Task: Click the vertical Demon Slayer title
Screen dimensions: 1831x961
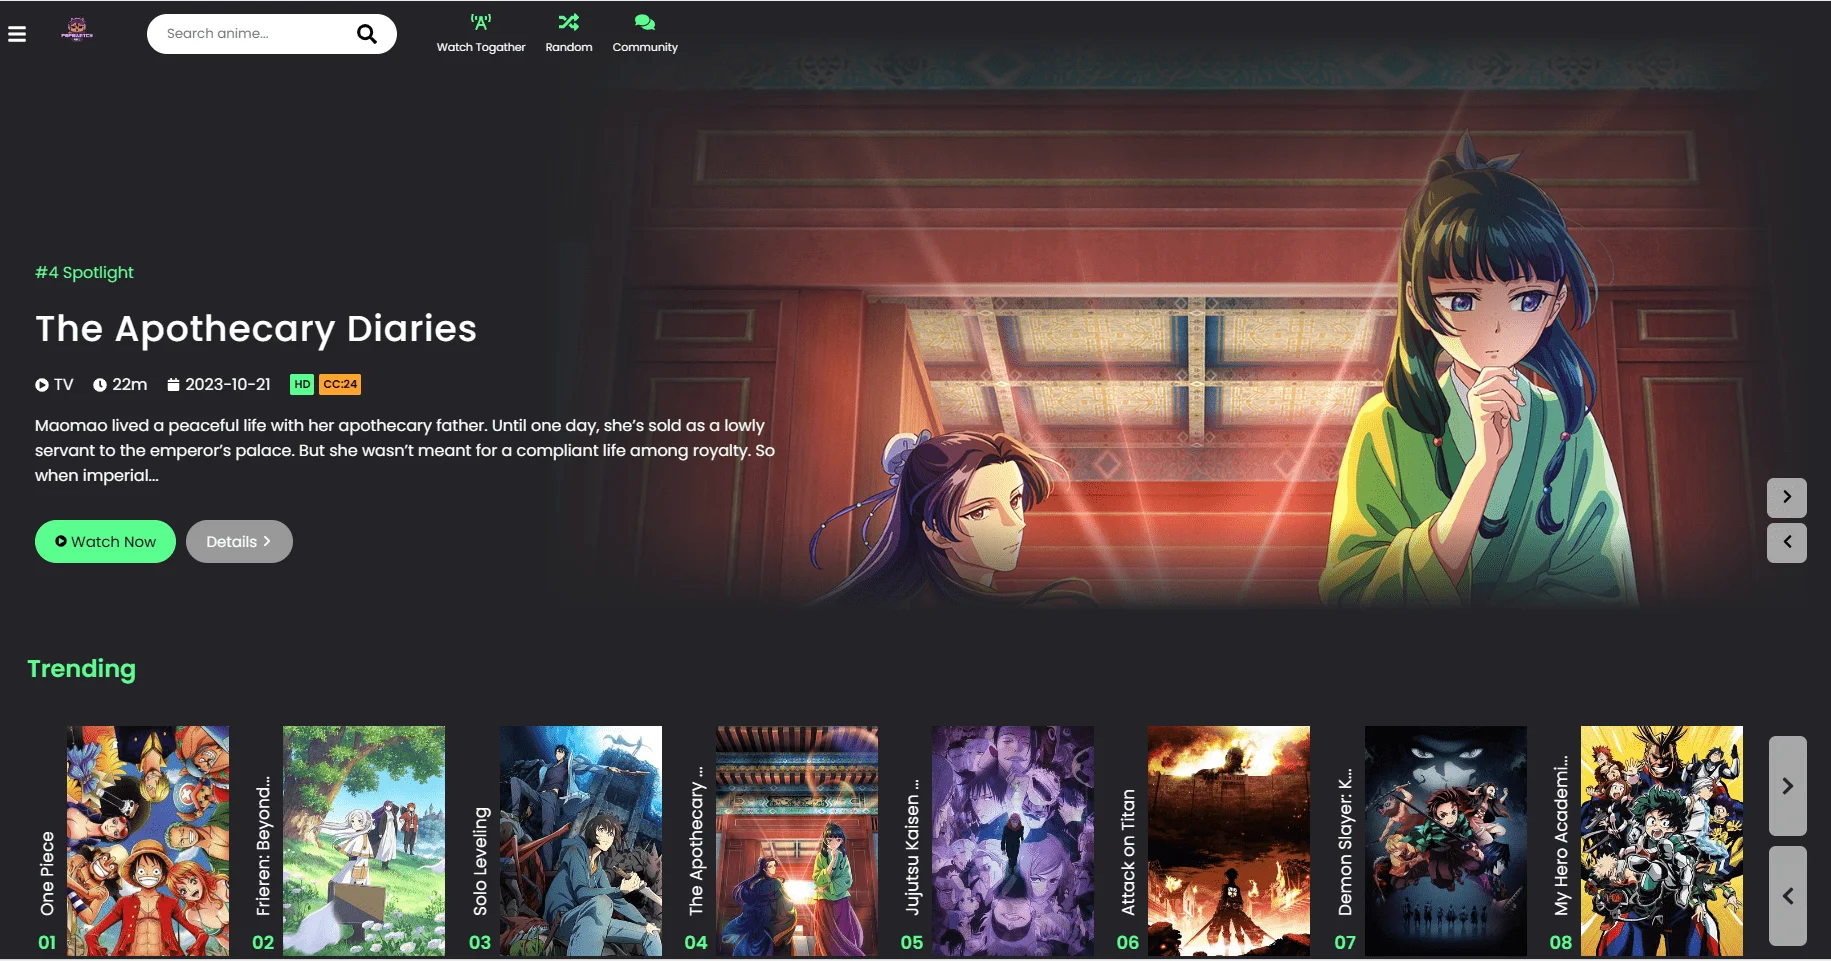Action: [1345, 842]
